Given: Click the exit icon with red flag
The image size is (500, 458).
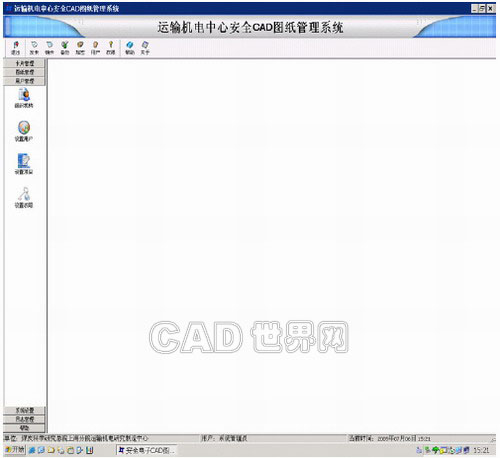Looking at the screenshot, I should (x=16, y=48).
